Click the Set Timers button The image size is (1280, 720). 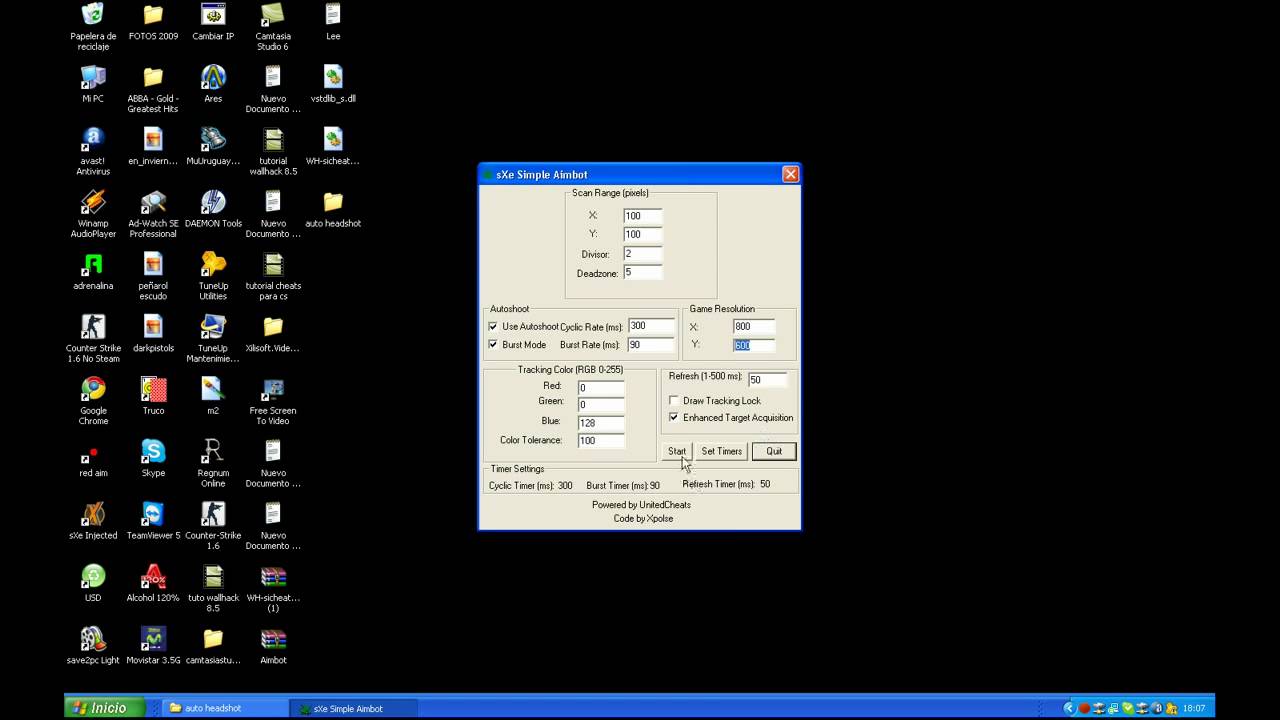click(x=721, y=451)
